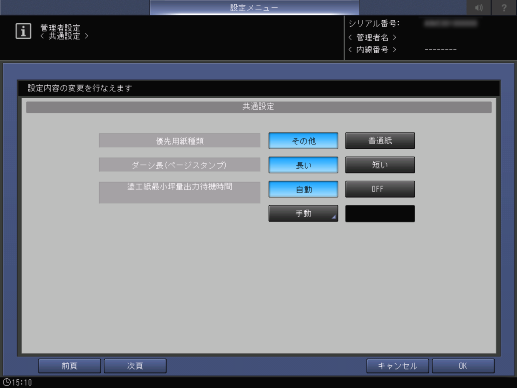Go to previous page with 前頁
Image resolution: width=517 pixels, height=388 pixels.
[69, 366]
